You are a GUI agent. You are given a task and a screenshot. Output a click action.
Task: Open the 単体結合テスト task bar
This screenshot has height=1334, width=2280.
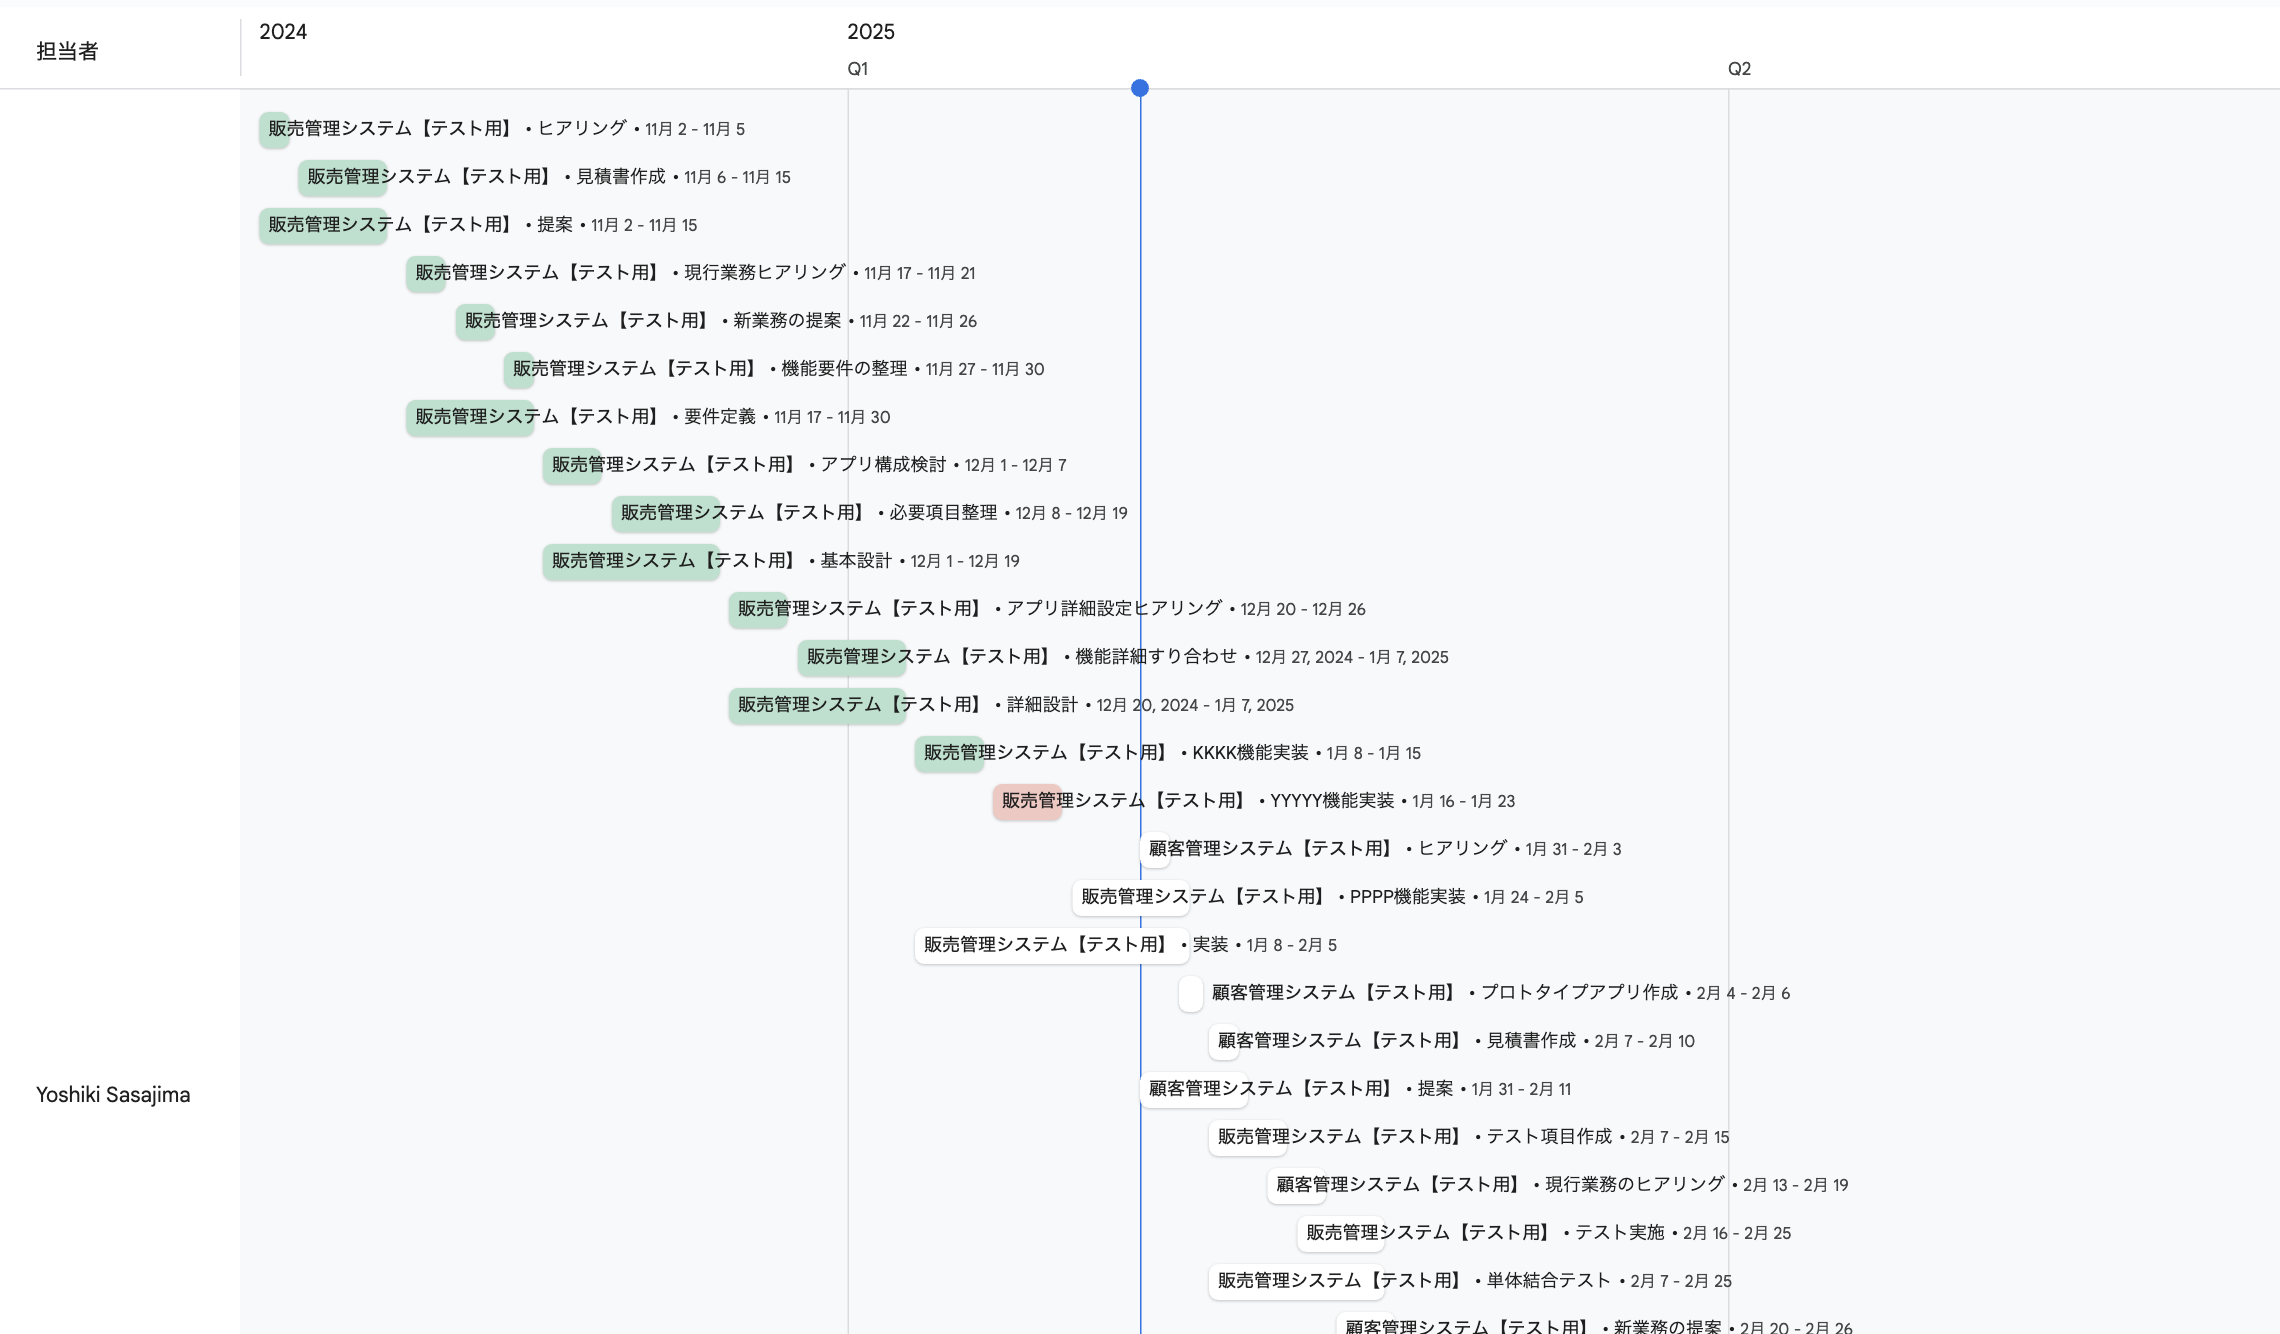[1295, 1281]
